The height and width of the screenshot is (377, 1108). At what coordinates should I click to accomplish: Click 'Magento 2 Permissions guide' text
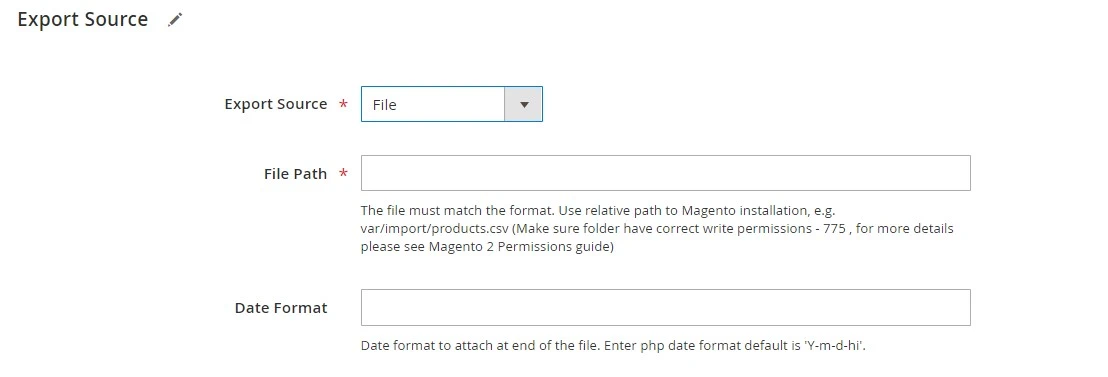pyautogui.click(x=519, y=247)
